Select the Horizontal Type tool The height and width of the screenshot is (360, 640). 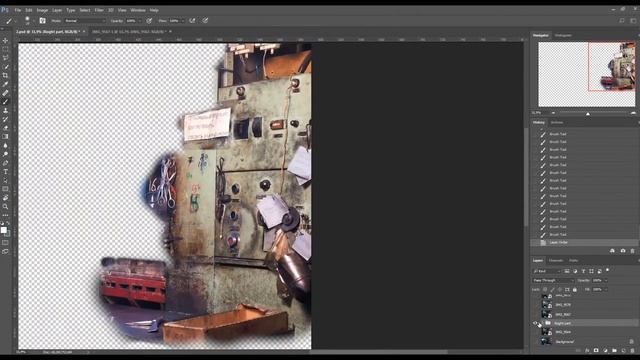click(5, 171)
